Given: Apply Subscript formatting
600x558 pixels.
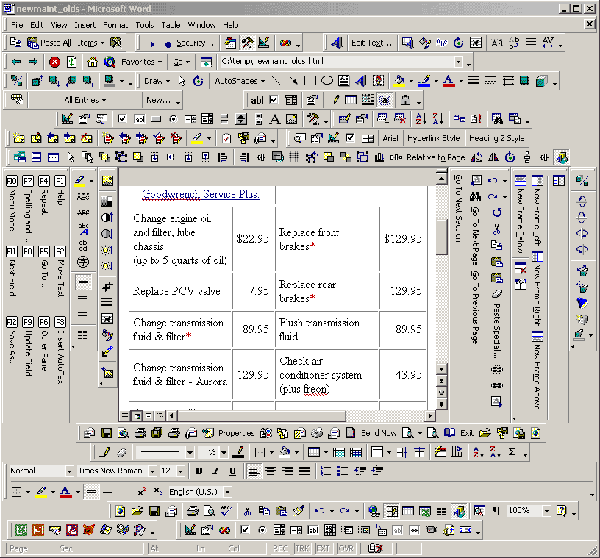Looking at the screenshot, I should 158,491.
